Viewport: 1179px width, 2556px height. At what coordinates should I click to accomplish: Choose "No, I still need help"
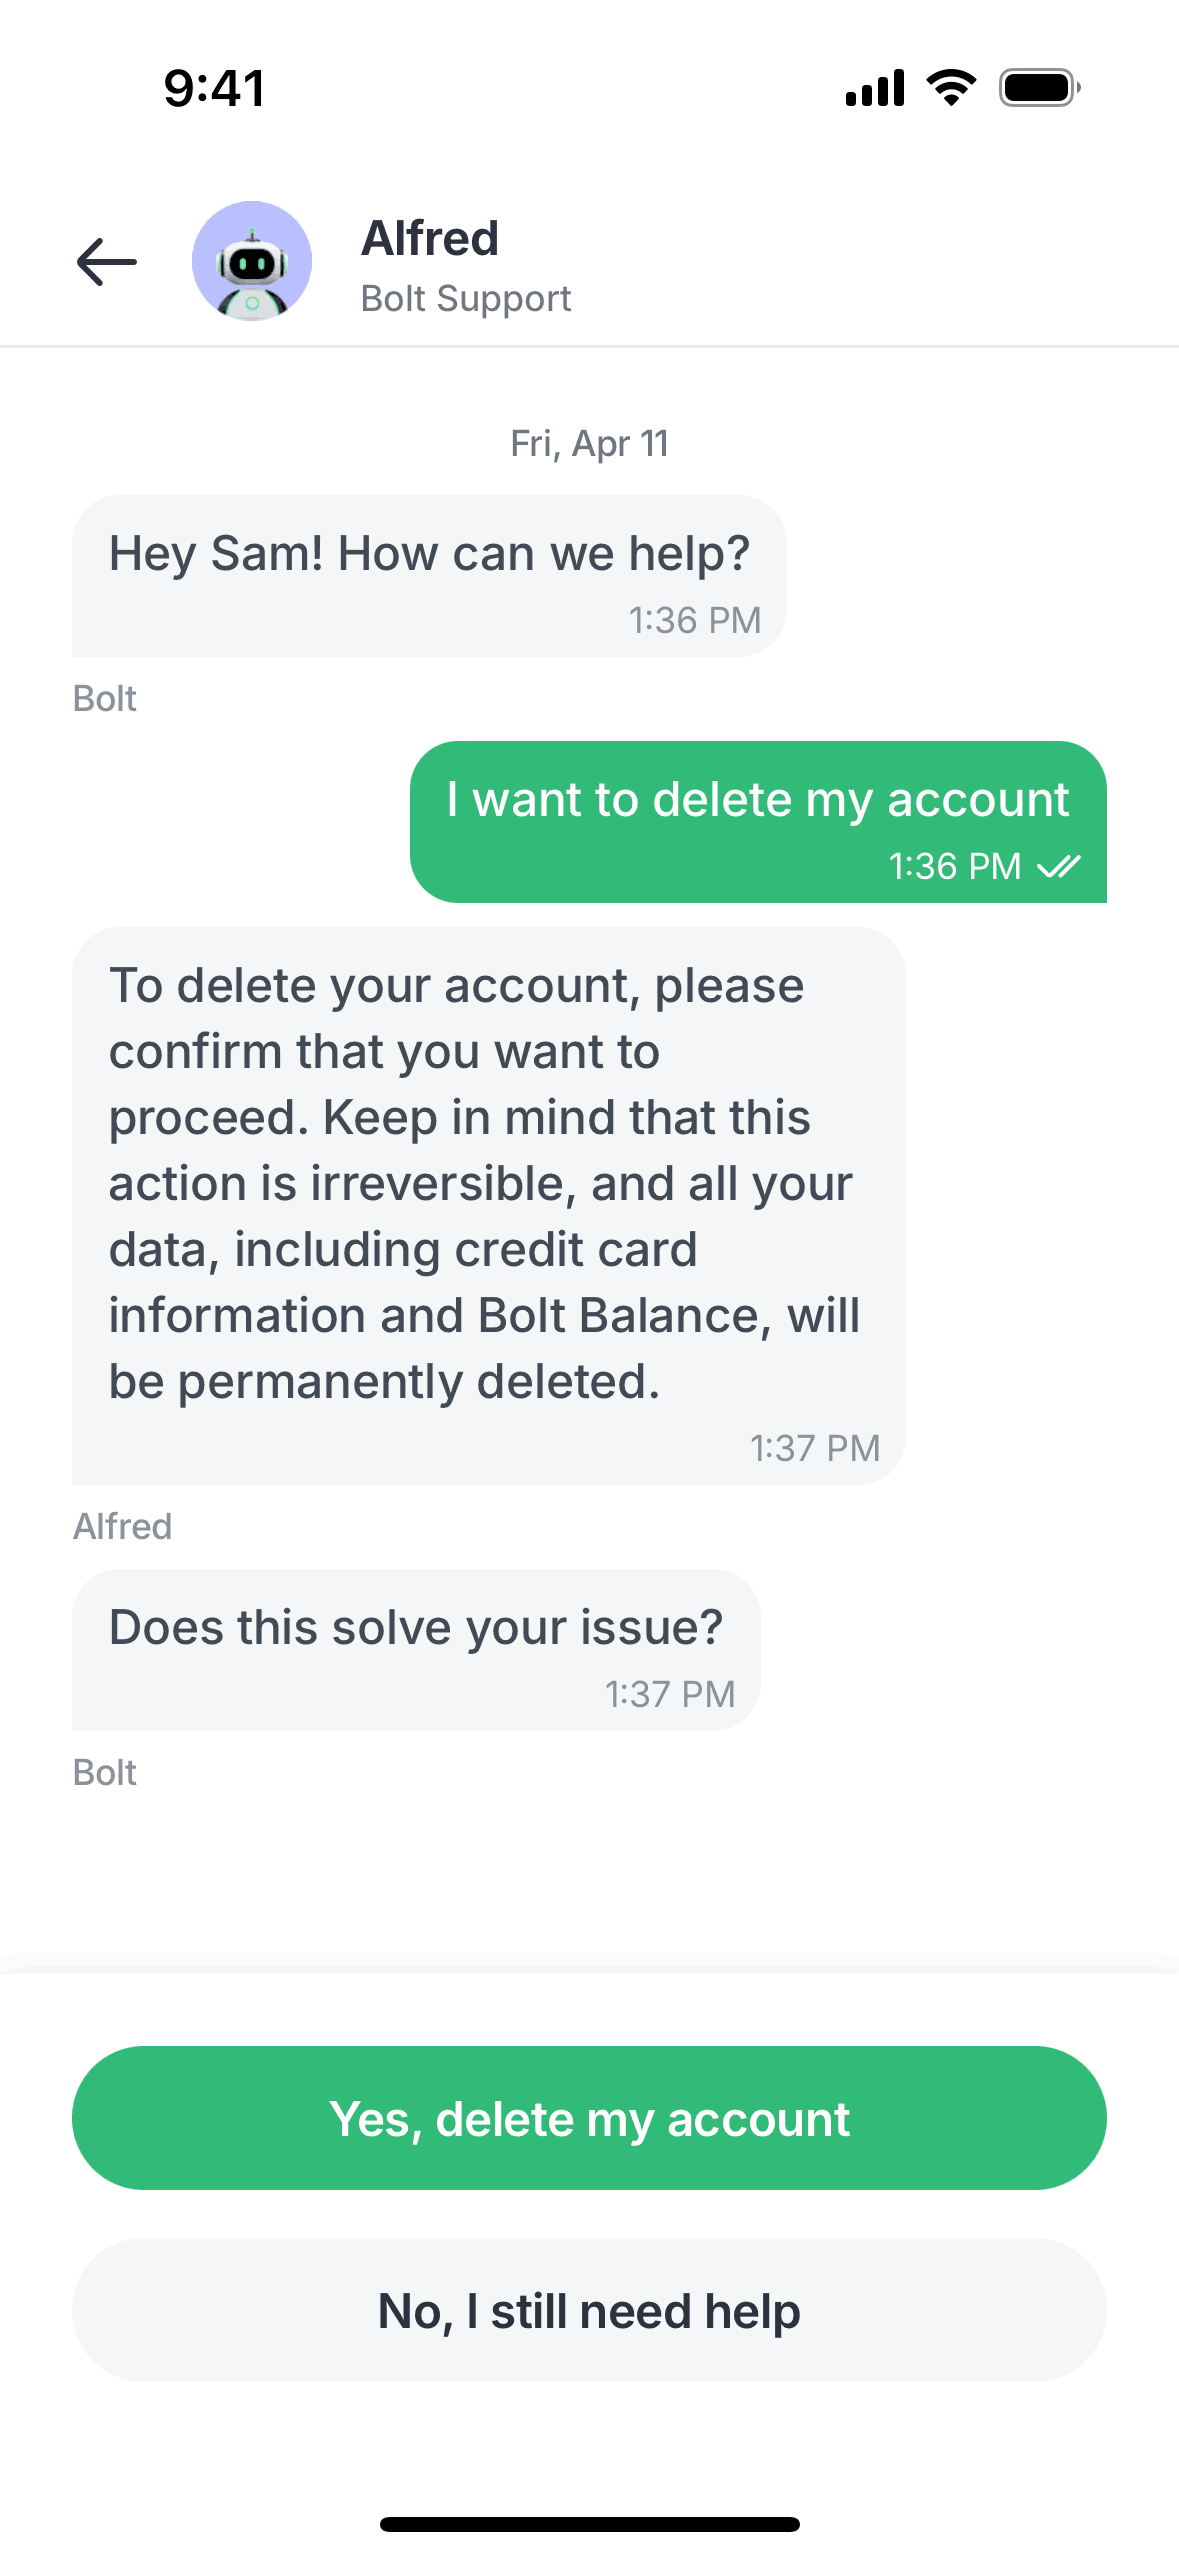click(x=589, y=2310)
